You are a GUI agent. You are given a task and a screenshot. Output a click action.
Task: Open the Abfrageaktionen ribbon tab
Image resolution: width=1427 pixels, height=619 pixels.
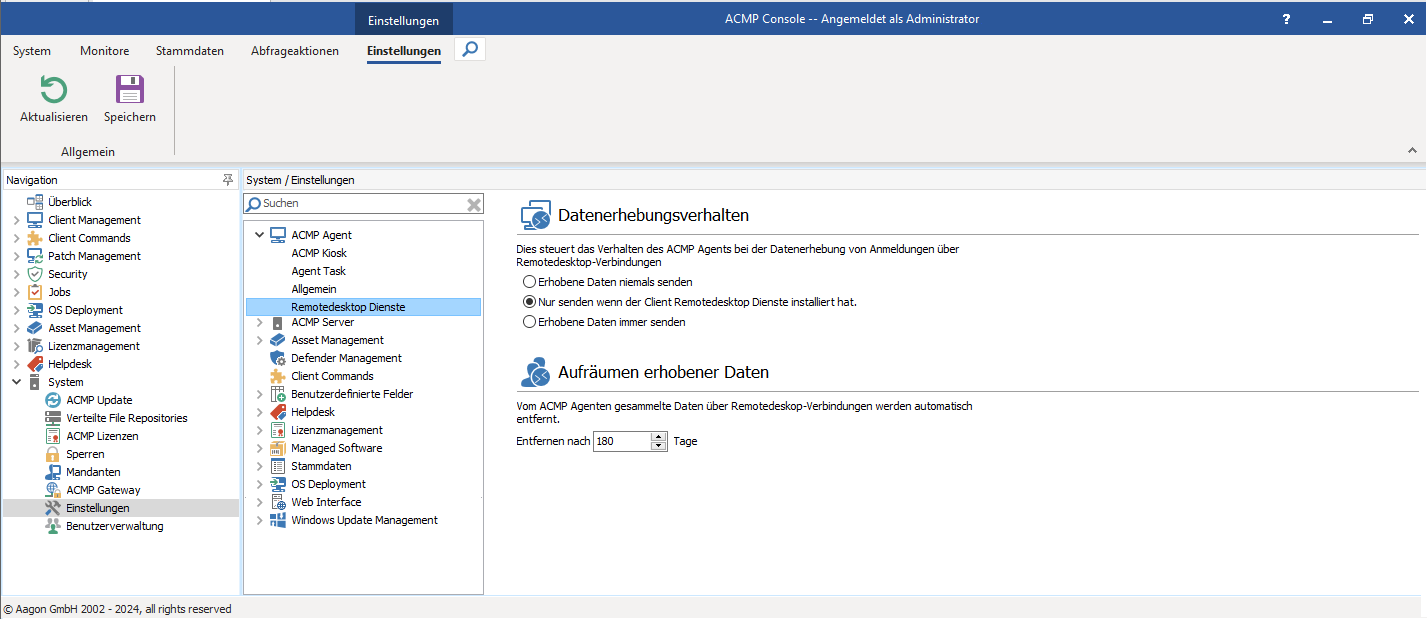pyautogui.click(x=294, y=51)
